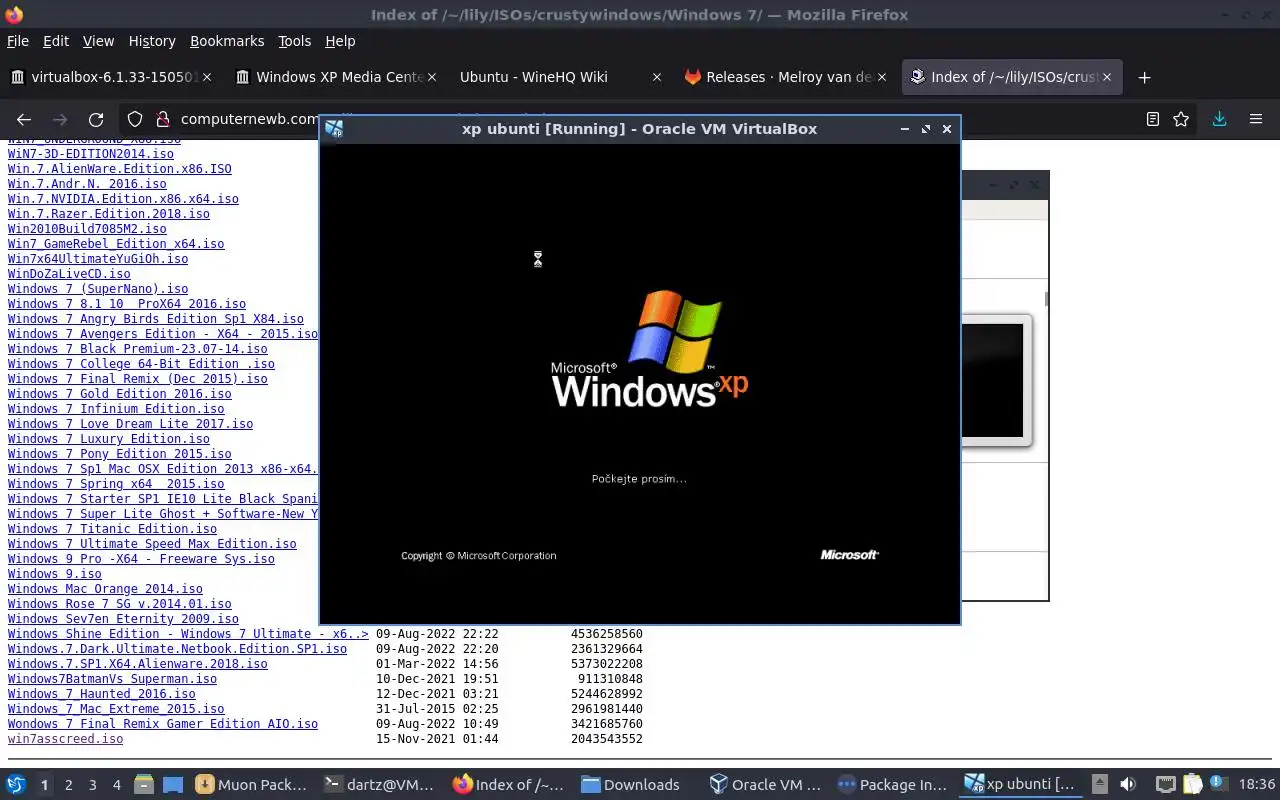The height and width of the screenshot is (800, 1280).
Task: Toggle Firefox reader view icon
Action: tap(1153, 119)
